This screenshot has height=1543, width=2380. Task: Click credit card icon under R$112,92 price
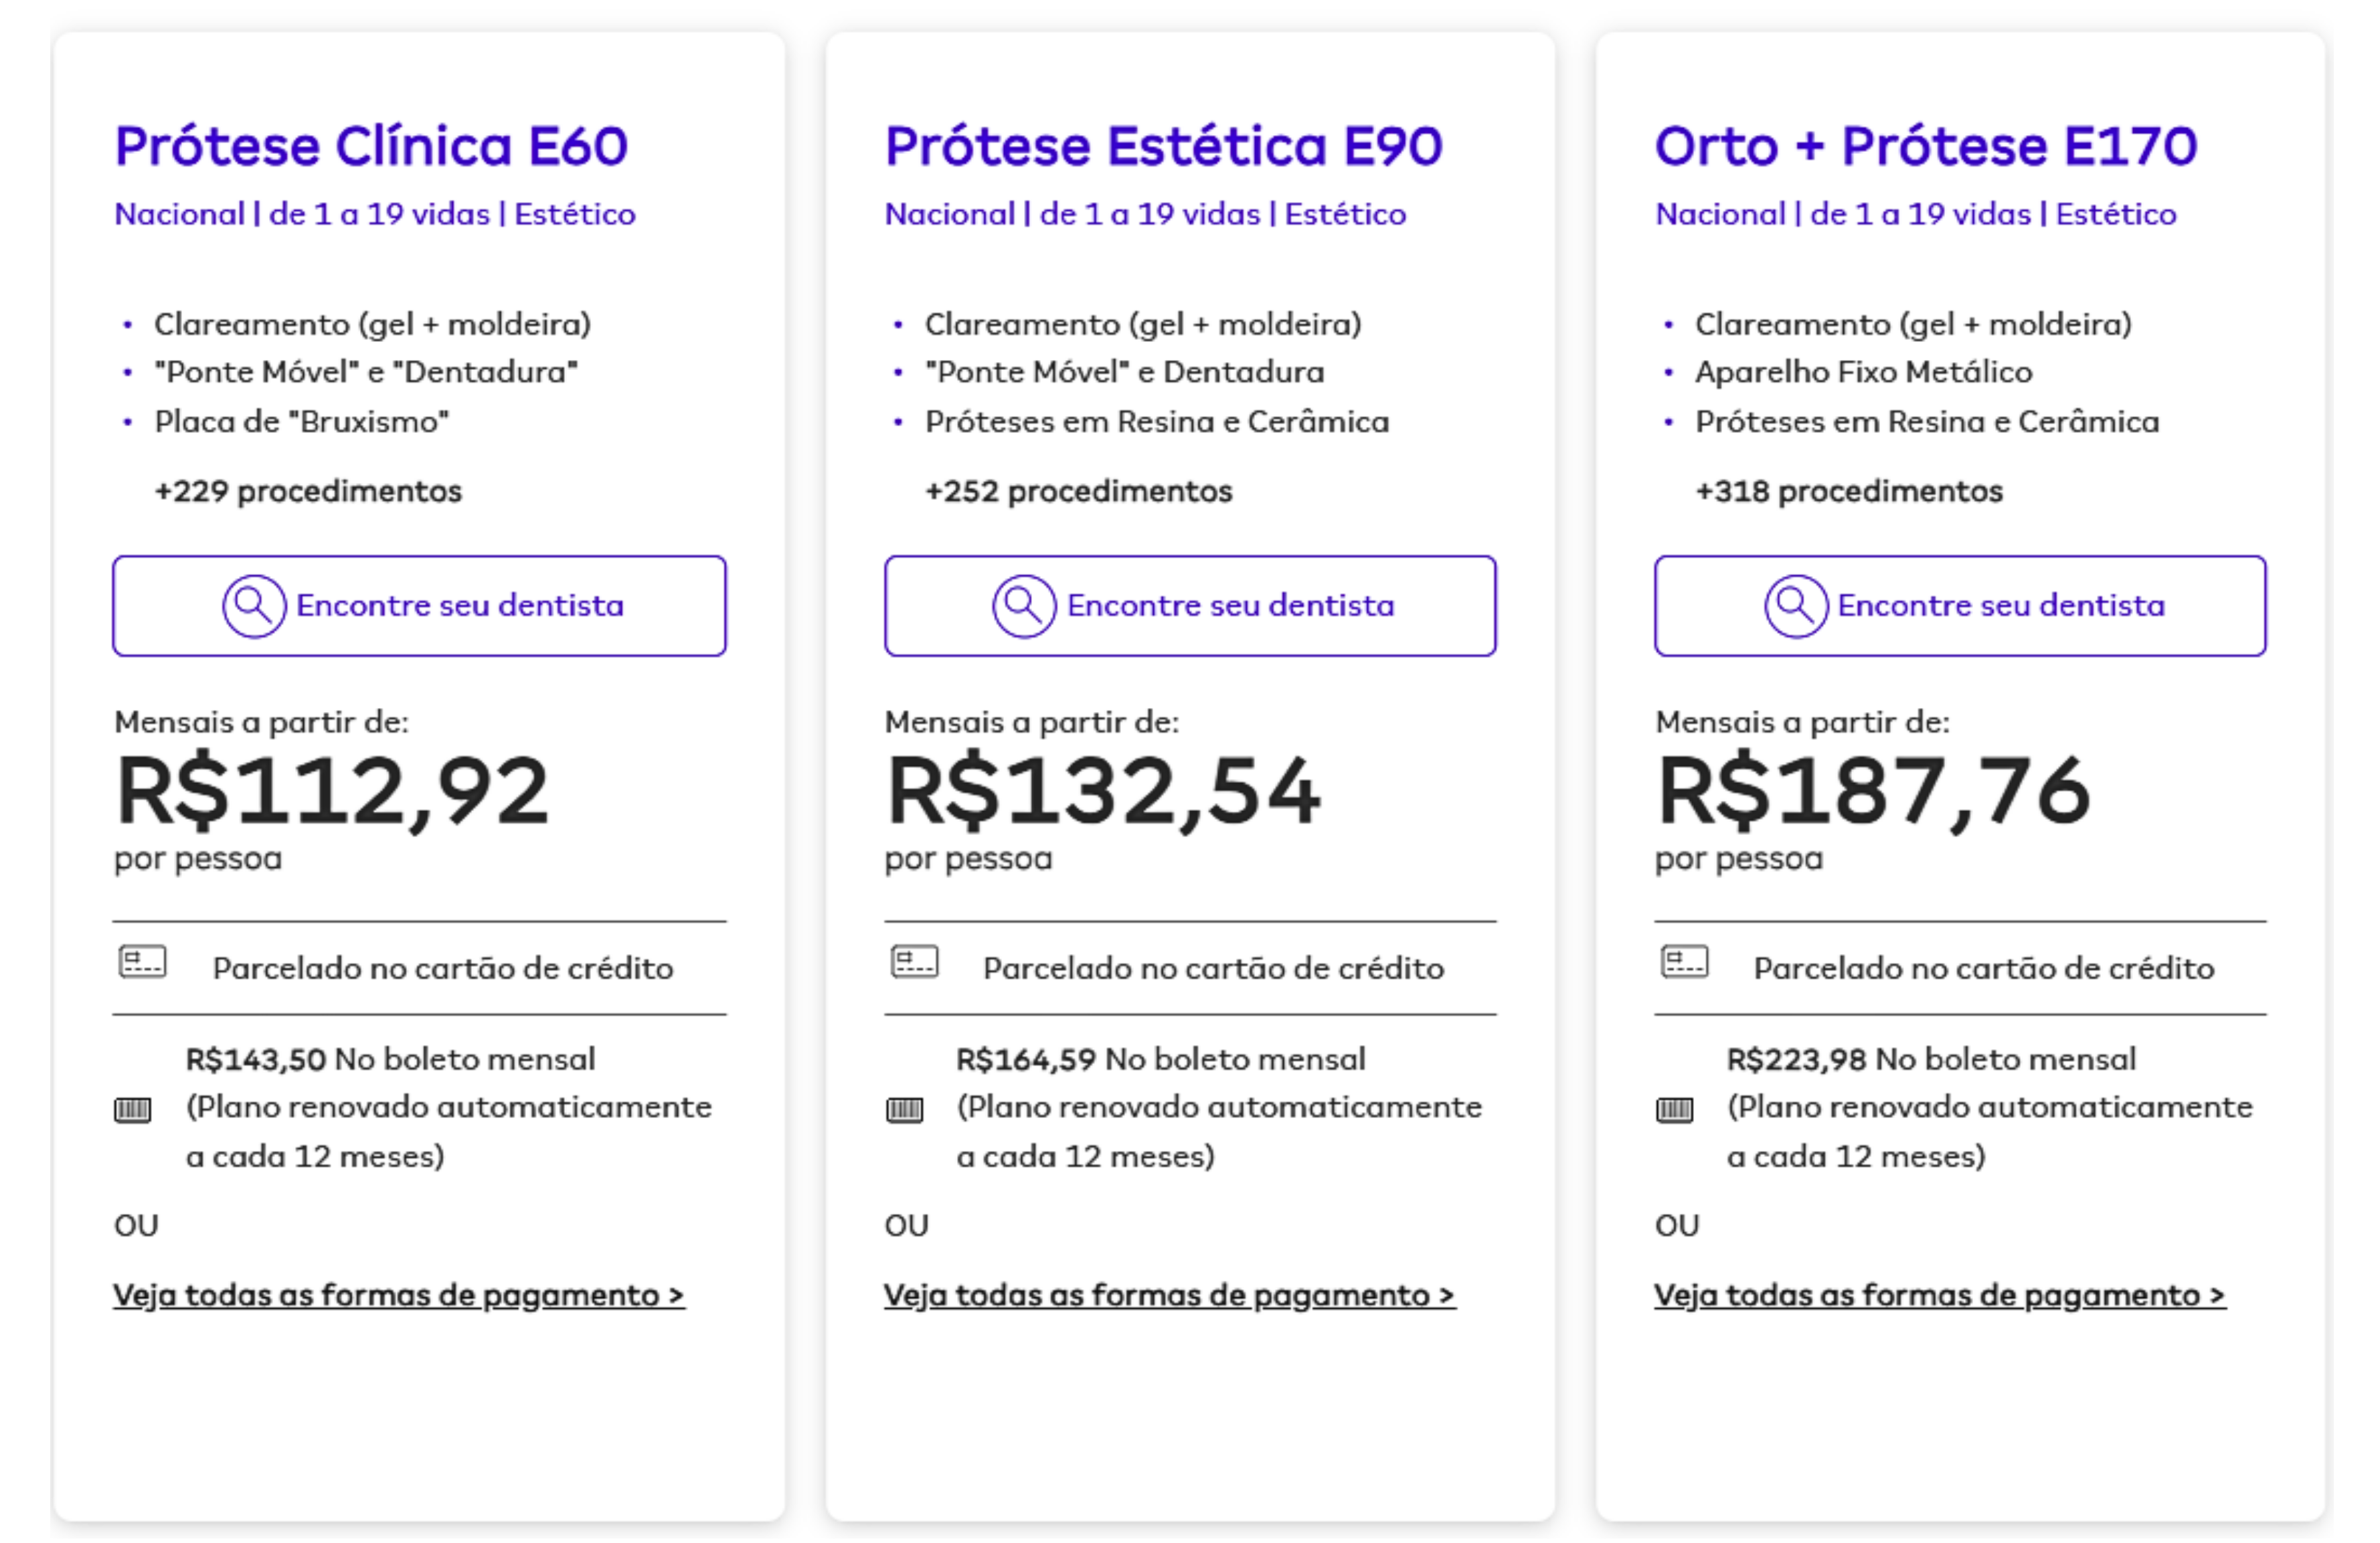click(x=143, y=962)
